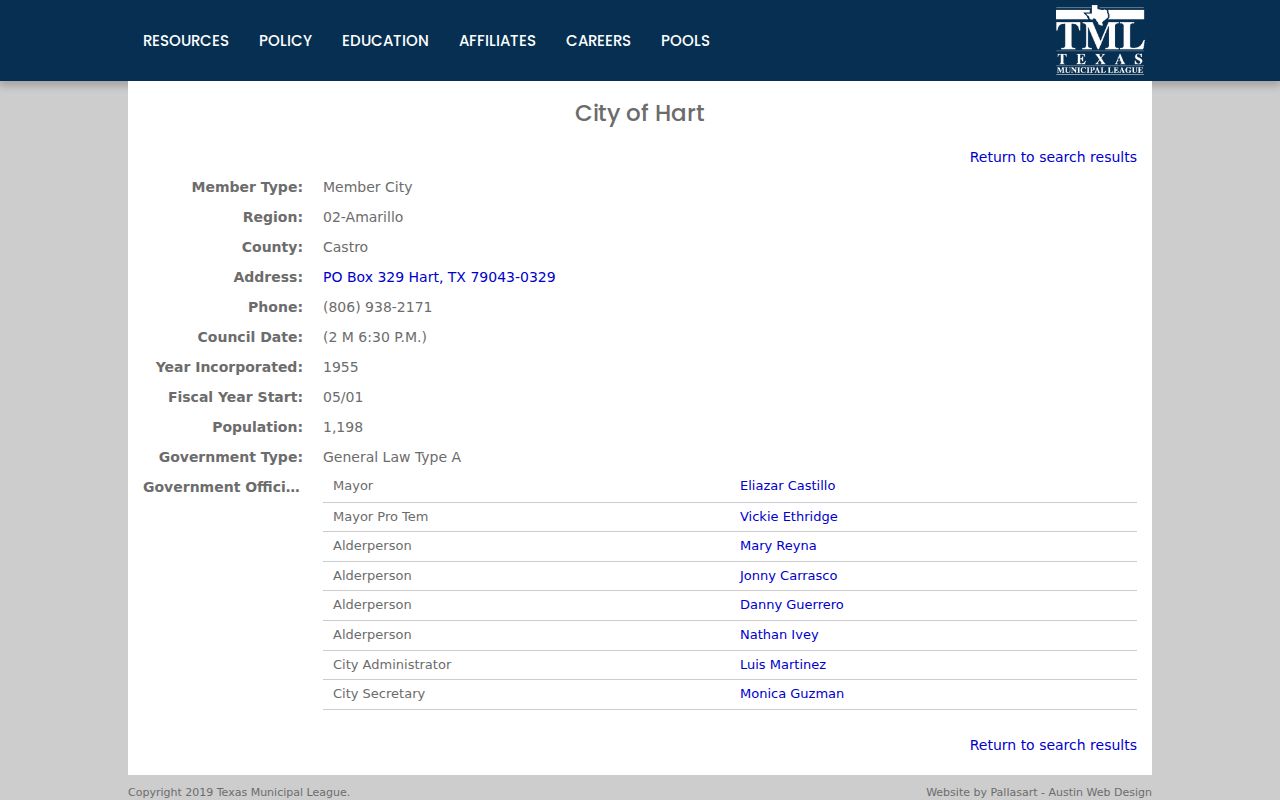Open the PO Box 329 Hart address link
Viewport: 1280px width, 800px height.
(x=439, y=277)
